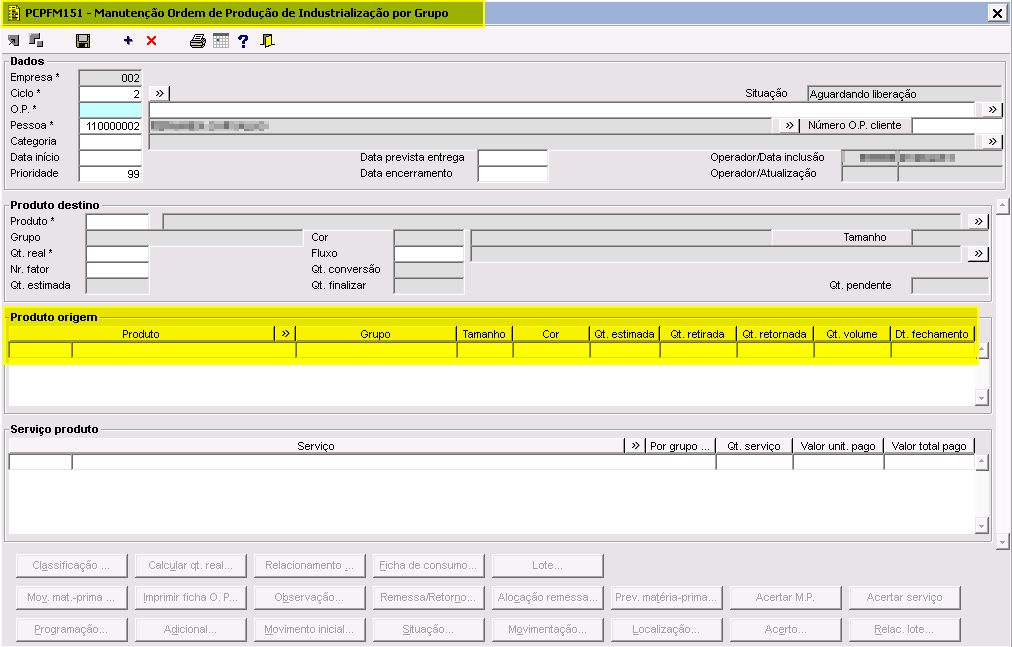The width and height of the screenshot is (1012, 647).
Task: Click the Data prevista entrega field
Action: pos(512,158)
